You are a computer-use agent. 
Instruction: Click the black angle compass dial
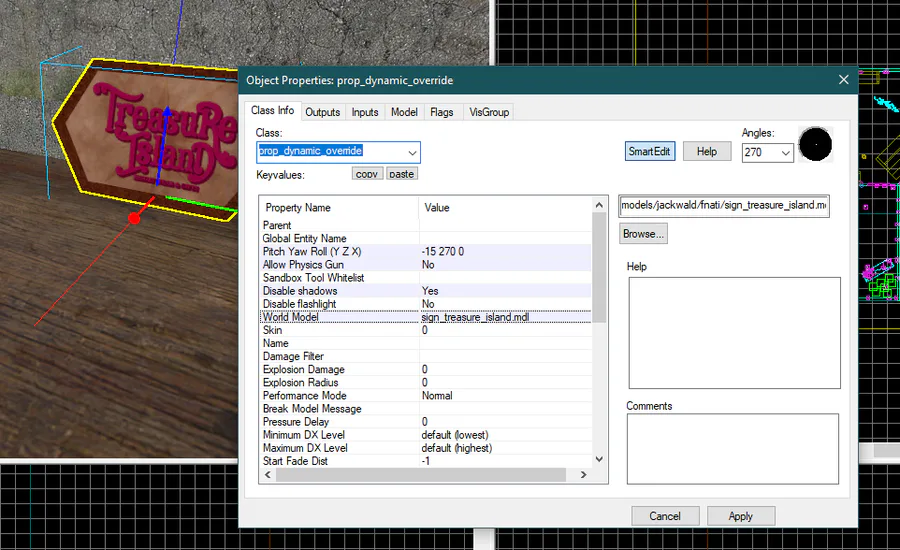815,145
